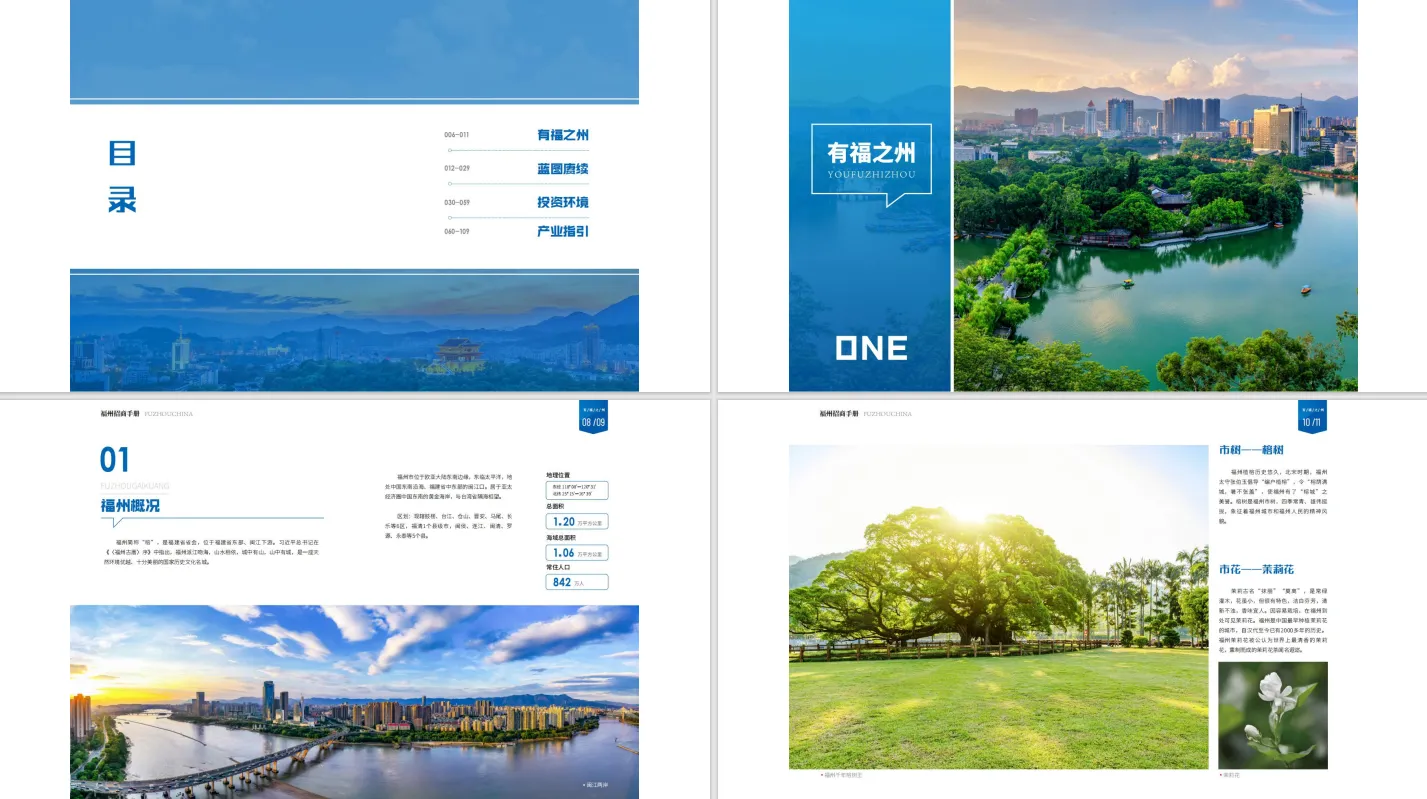The height and width of the screenshot is (799, 1427).
Task: Click the 地理位置 label
Action: coord(558,476)
